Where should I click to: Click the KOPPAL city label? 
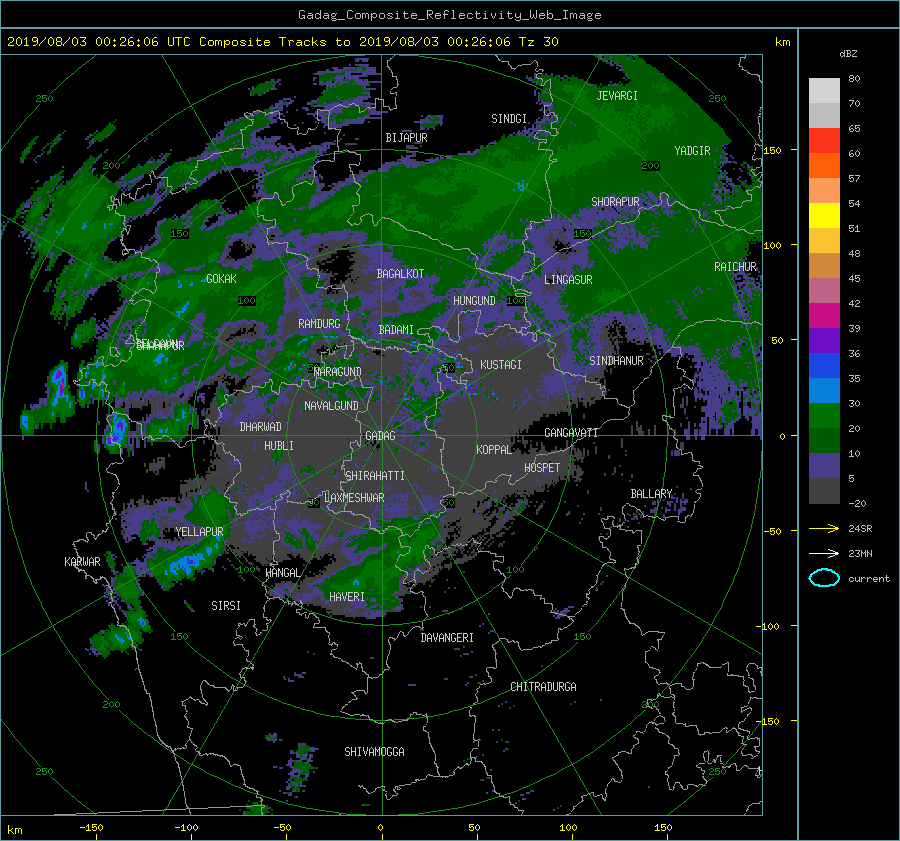pos(494,449)
